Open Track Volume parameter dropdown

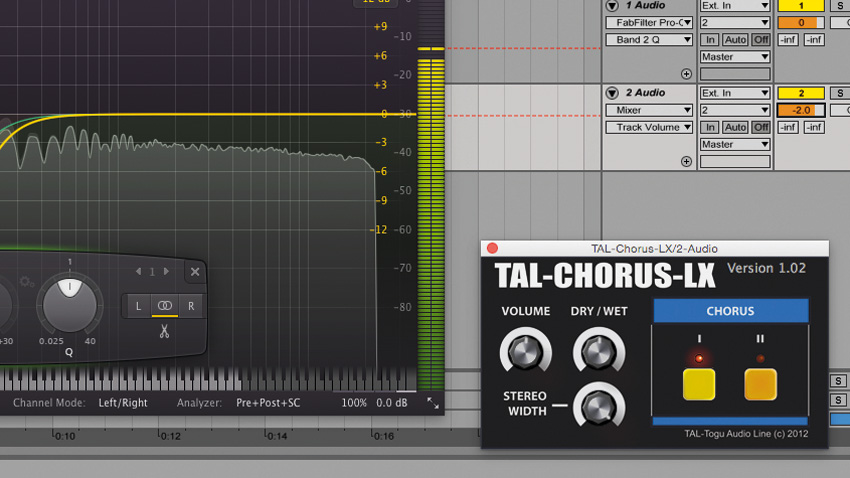coord(649,127)
